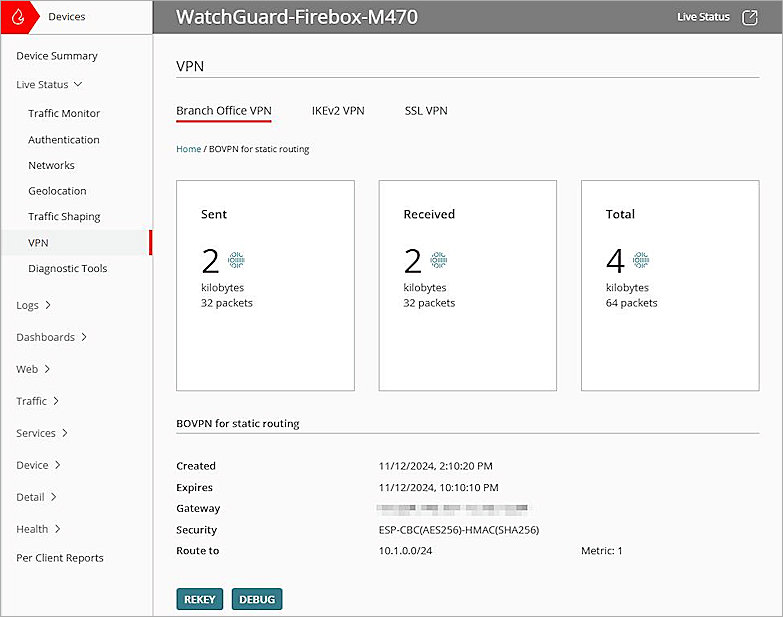Open Traffic Shaping in sidebar
Screen dimensions: 783x617
coord(64,217)
